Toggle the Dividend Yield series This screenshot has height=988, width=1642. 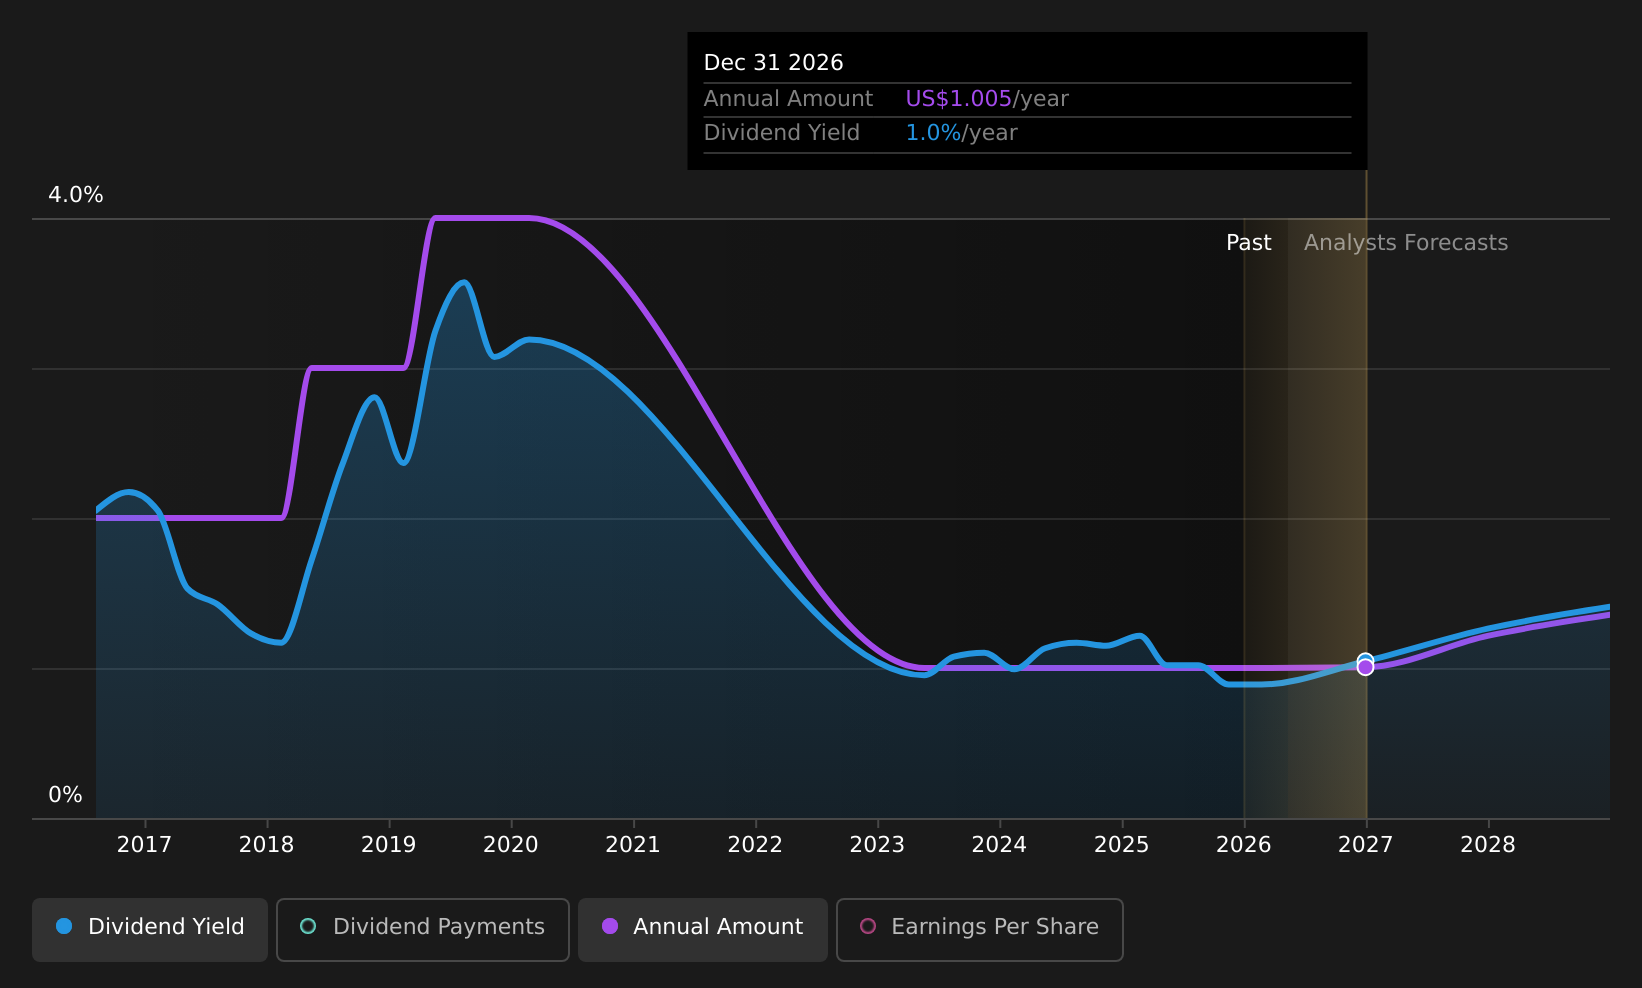pyautogui.click(x=150, y=929)
